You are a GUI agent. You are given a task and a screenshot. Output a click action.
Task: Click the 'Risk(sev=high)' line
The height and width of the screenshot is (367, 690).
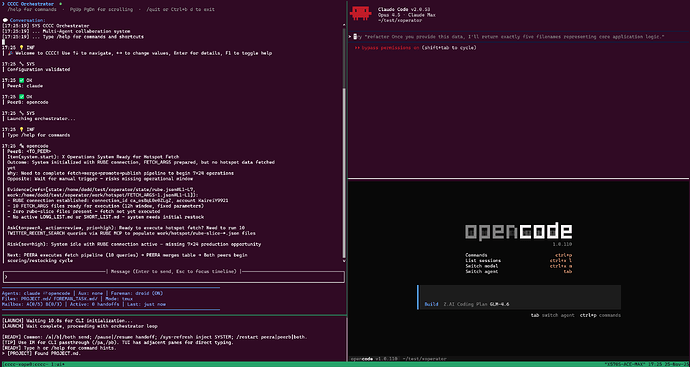[134, 244]
